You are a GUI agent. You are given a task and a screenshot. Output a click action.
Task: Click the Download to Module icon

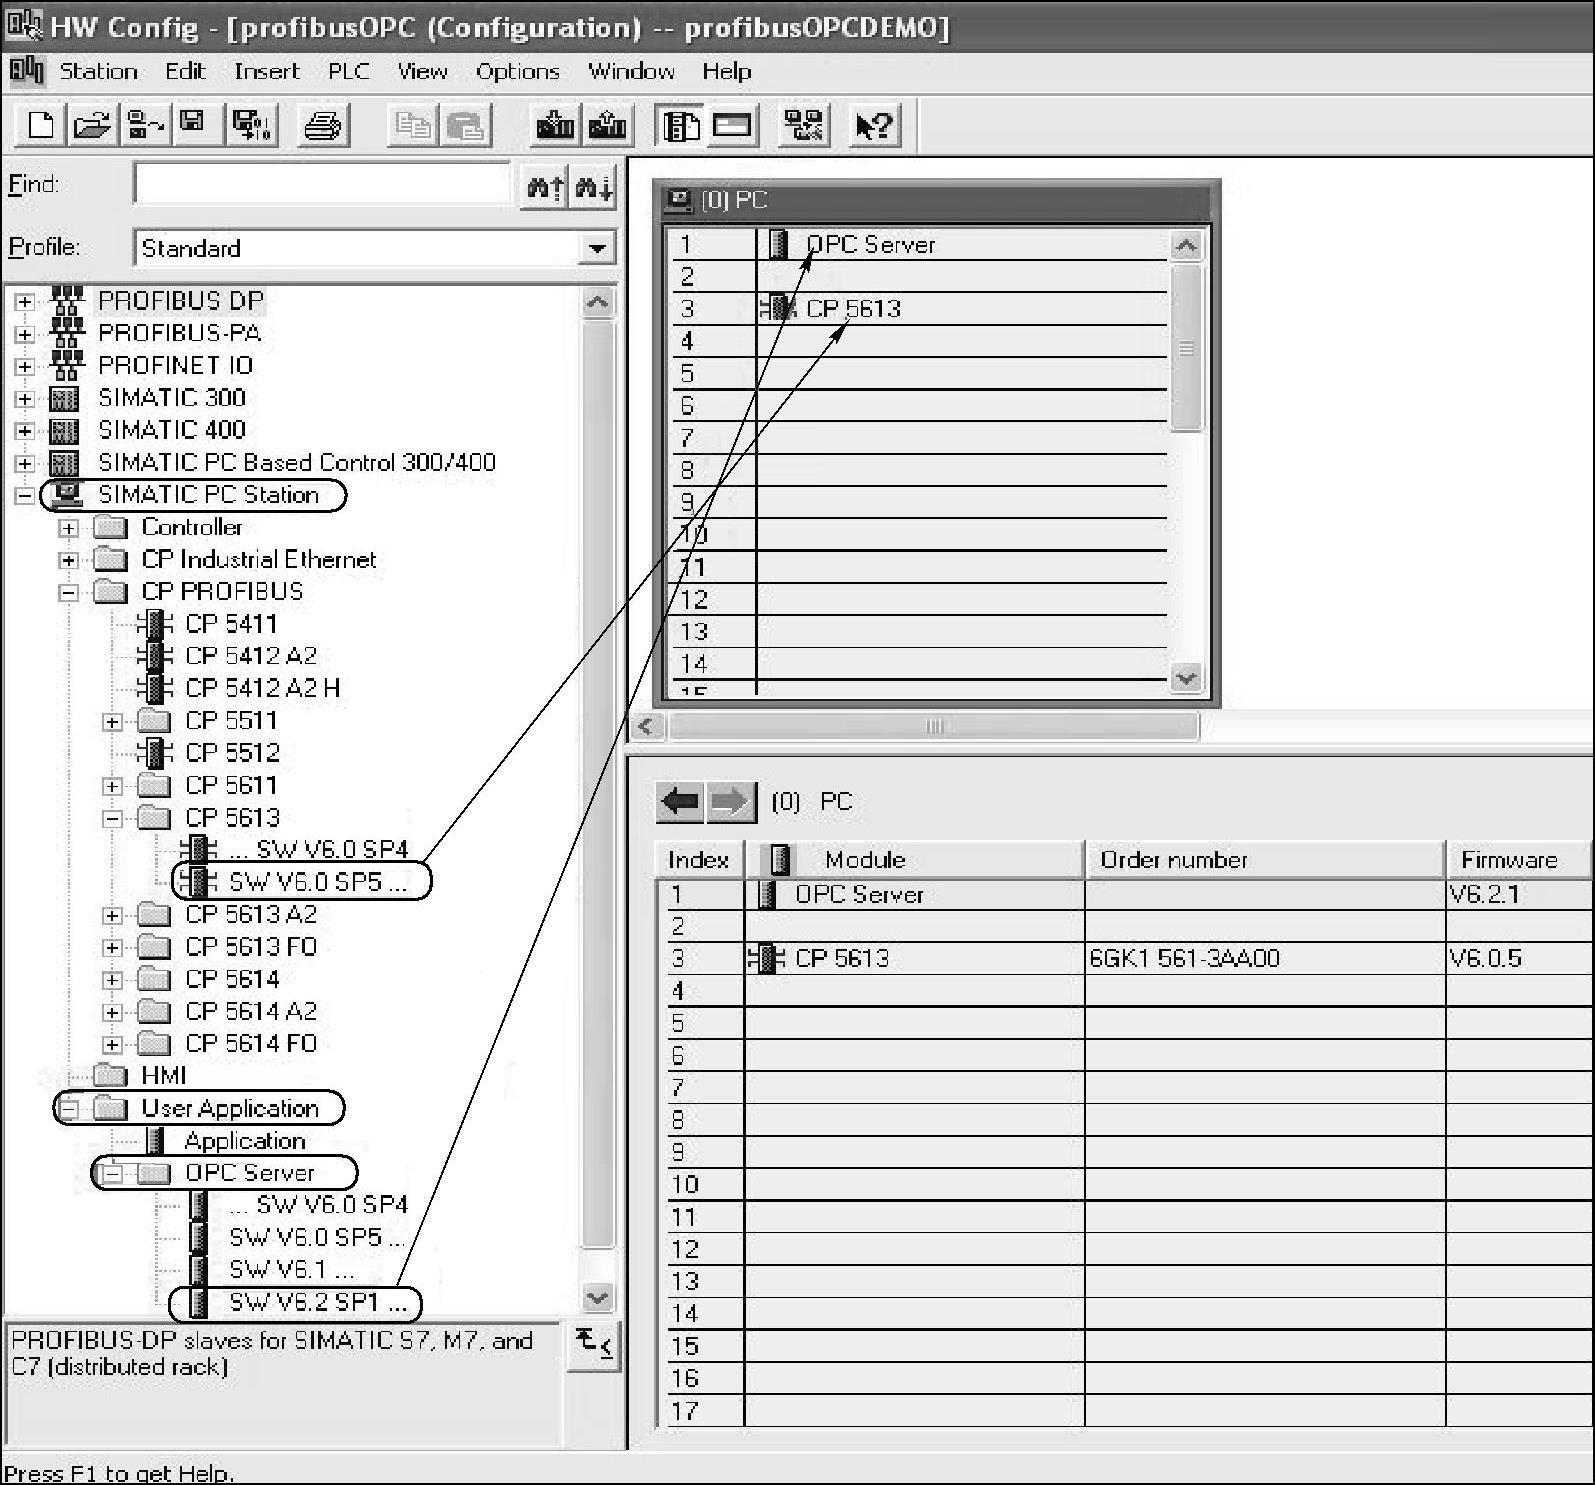point(555,125)
